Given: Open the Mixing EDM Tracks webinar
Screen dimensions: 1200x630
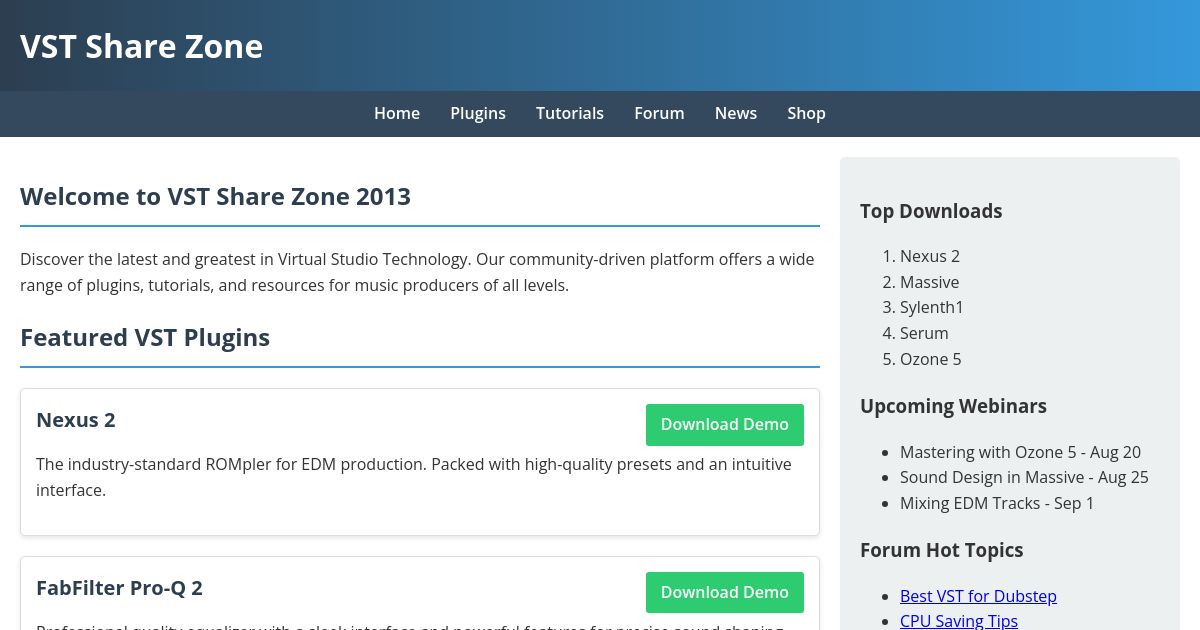Looking at the screenshot, I should [x=997, y=503].
